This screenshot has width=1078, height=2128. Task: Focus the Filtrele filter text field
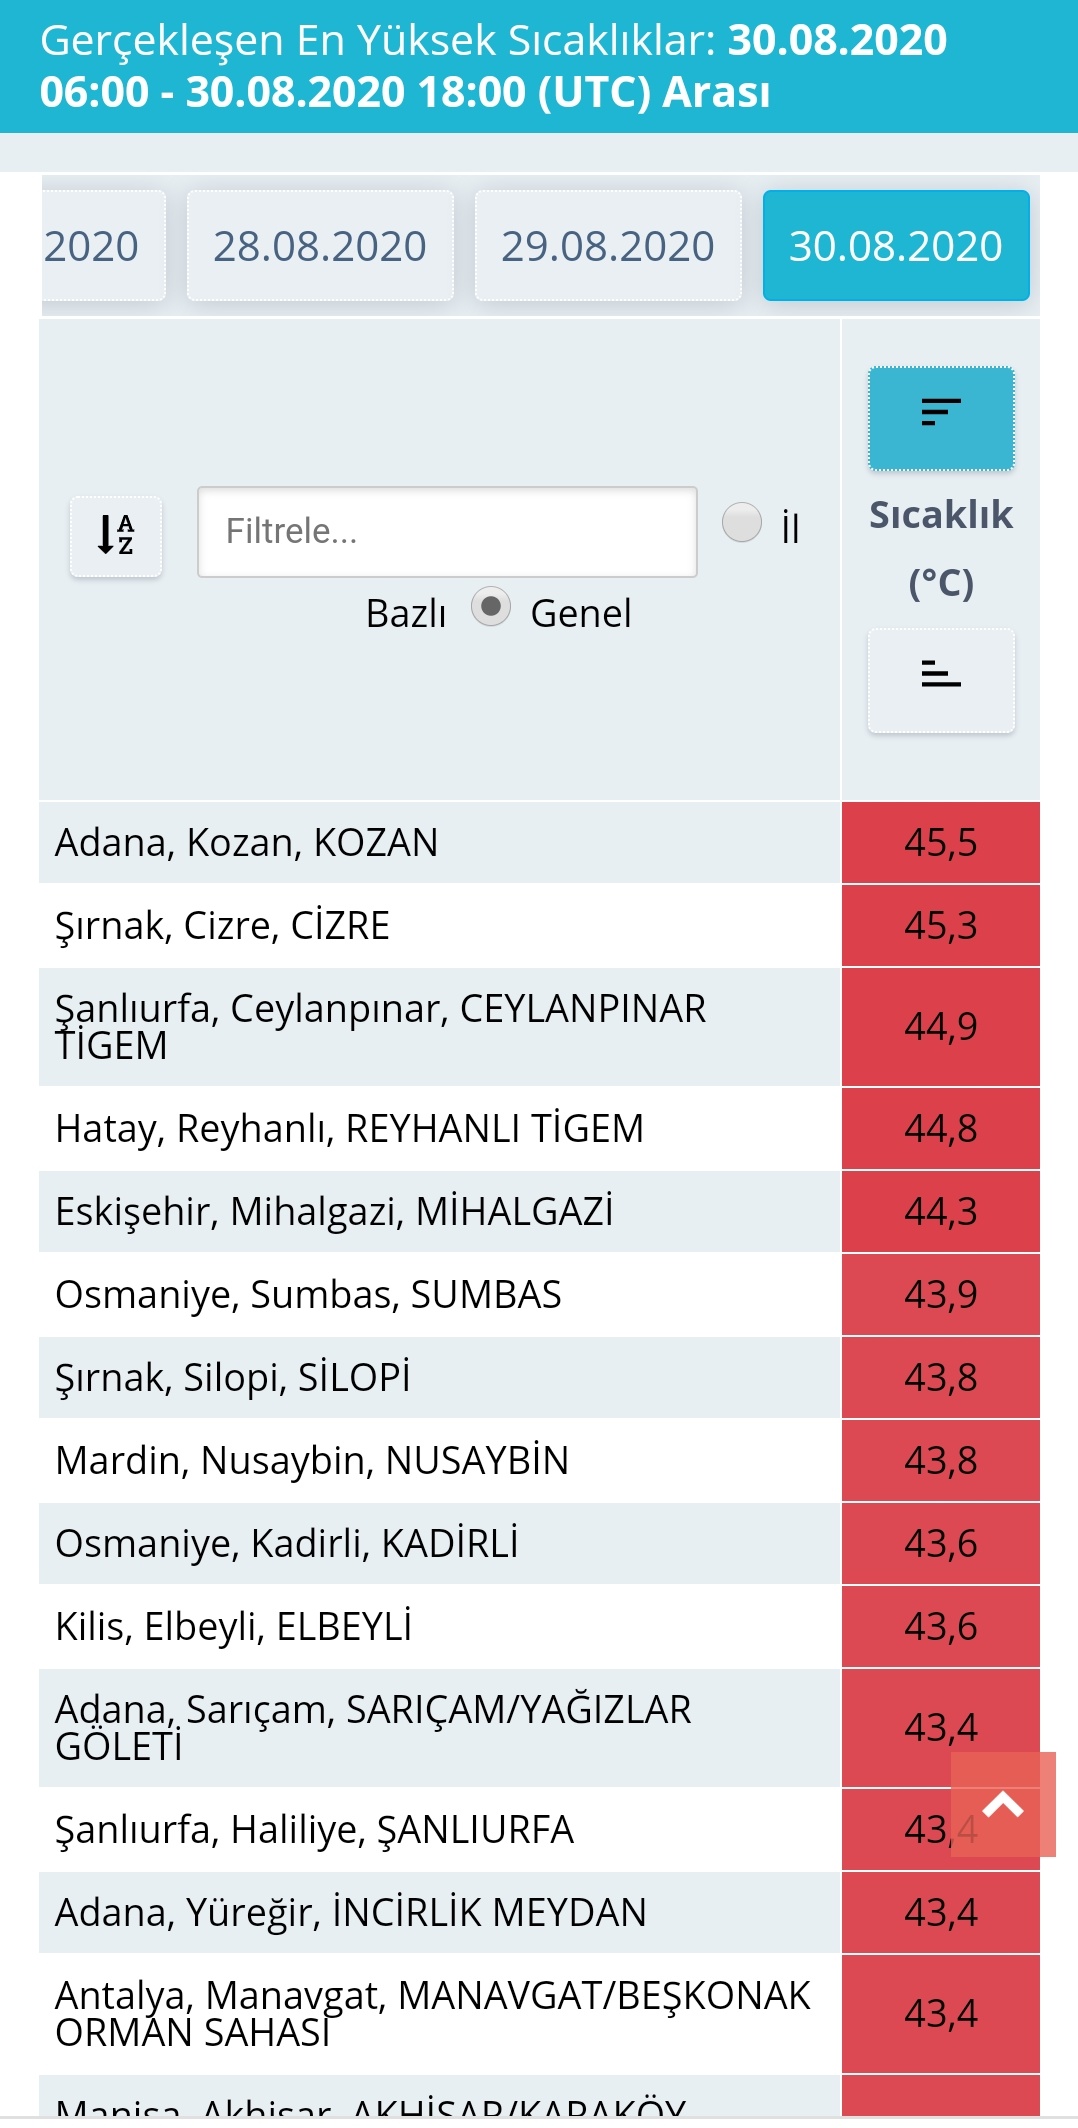tap(447, 532)
